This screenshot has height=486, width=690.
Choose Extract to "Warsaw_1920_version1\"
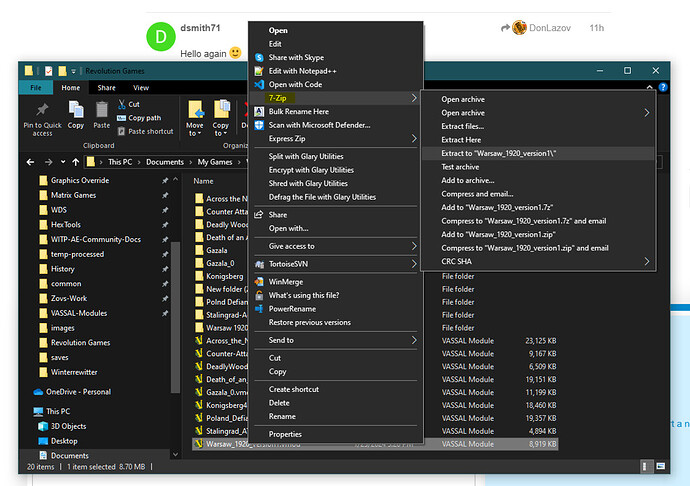point(537,153)
